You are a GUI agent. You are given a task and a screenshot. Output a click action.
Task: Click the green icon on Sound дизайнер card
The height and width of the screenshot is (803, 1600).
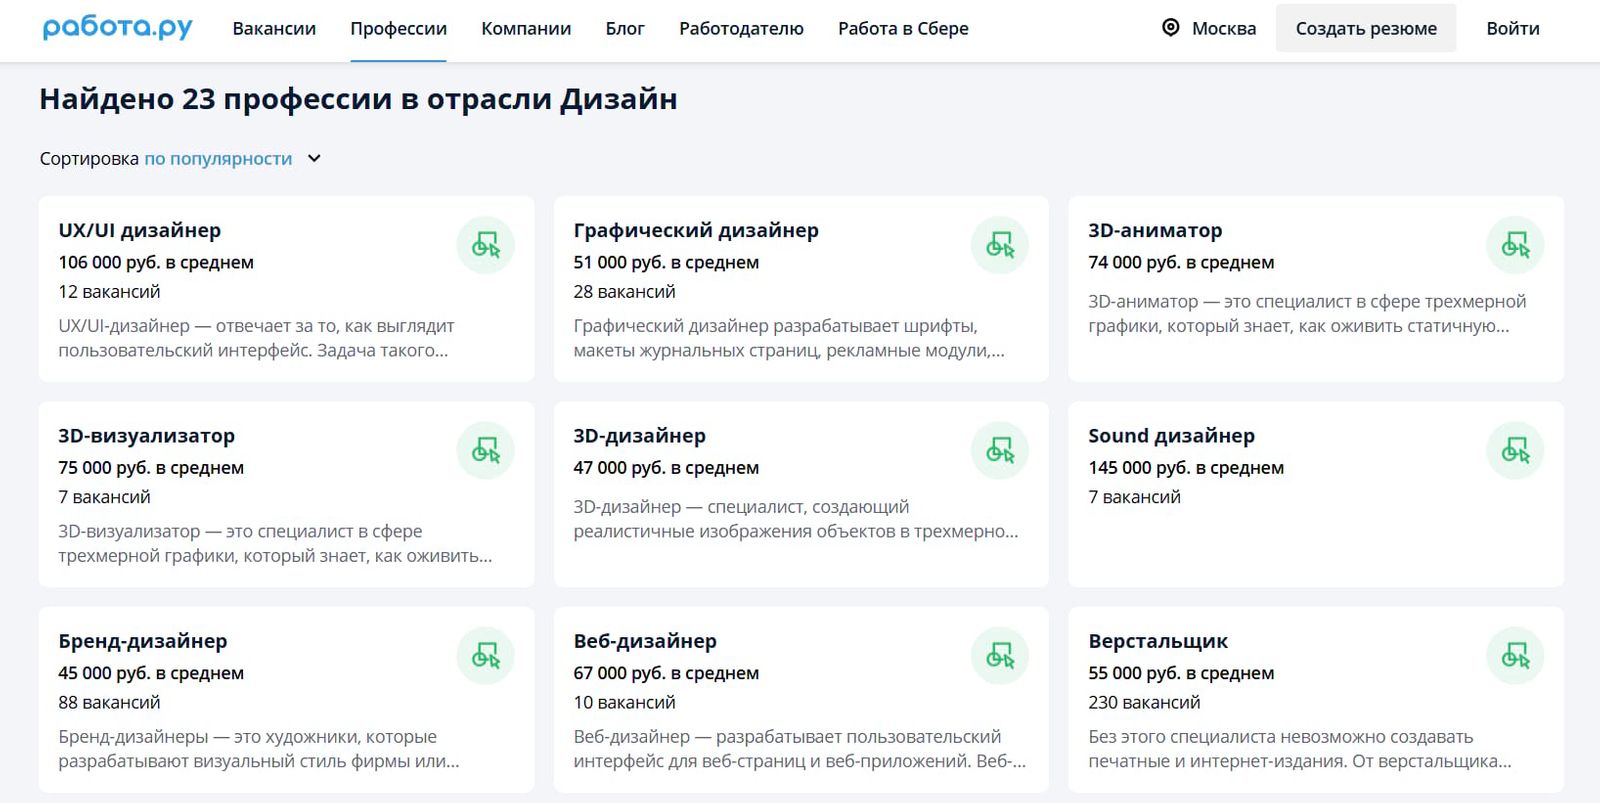pos(1514,451)
